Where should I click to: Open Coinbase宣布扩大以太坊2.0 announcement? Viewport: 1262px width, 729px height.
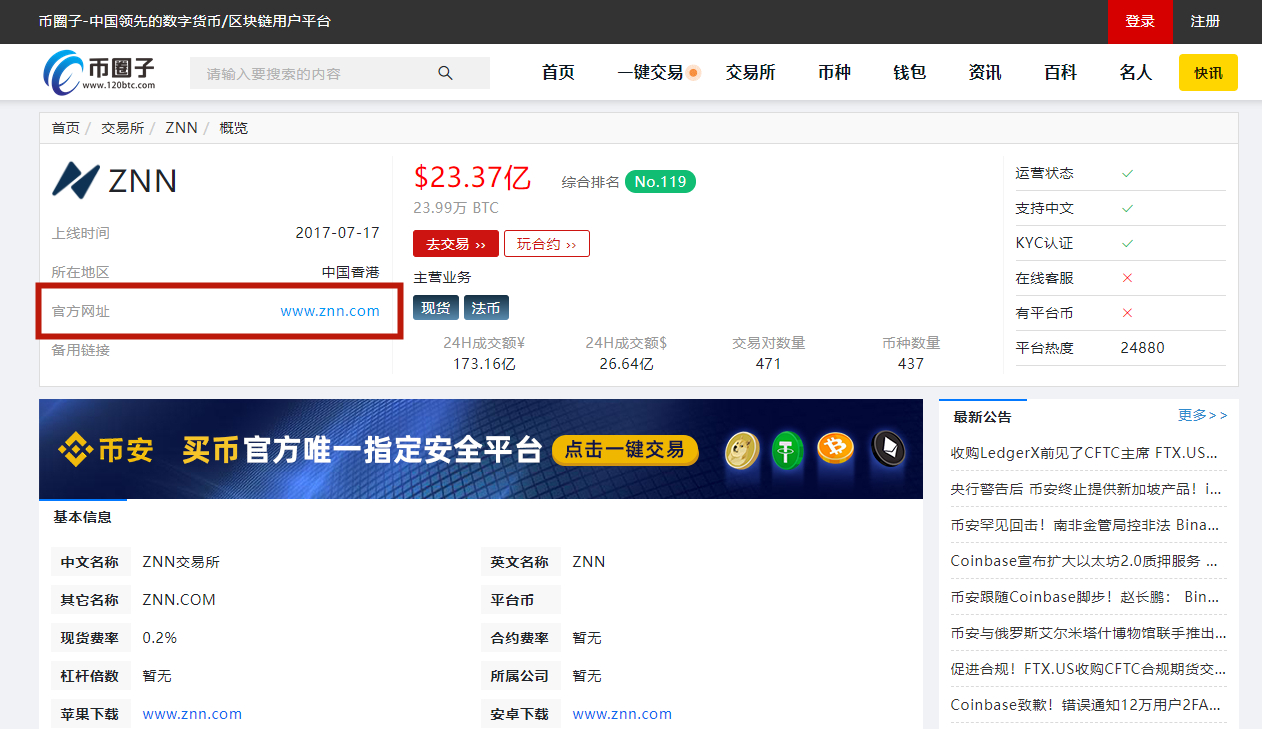point(1086,561)
